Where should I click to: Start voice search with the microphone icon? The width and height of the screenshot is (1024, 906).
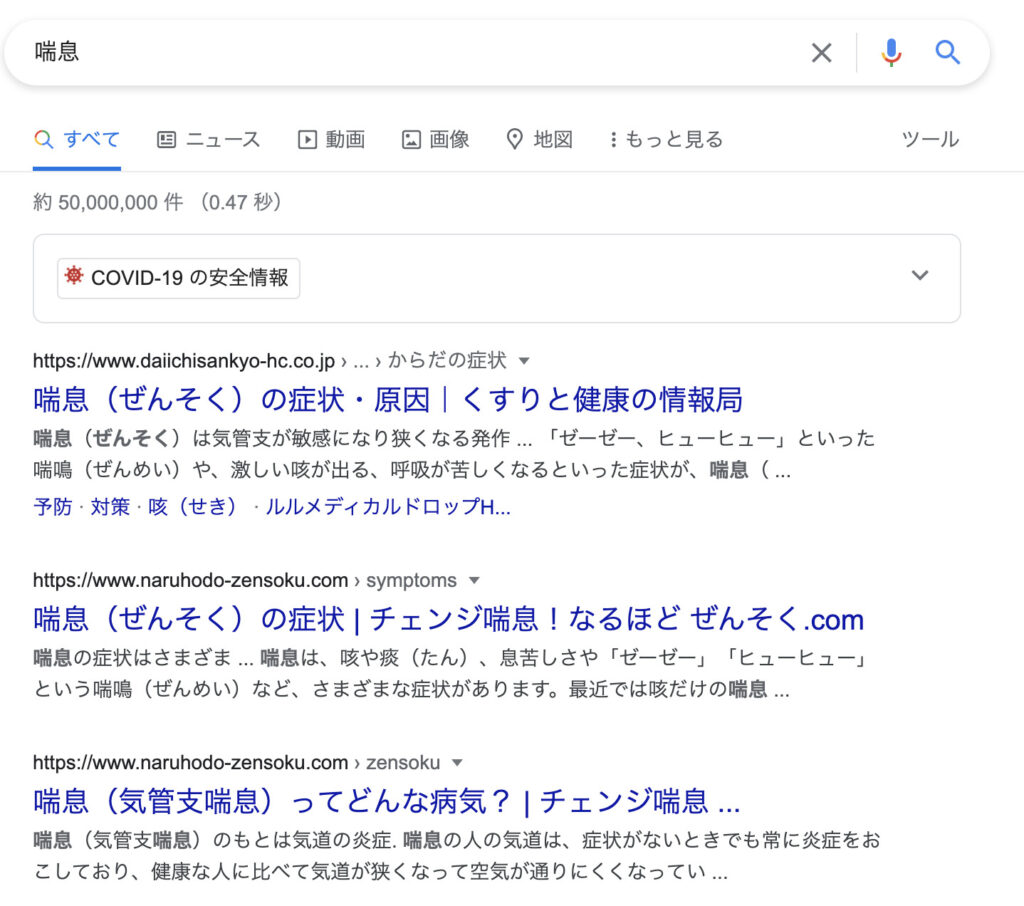[x=891, y=52]
